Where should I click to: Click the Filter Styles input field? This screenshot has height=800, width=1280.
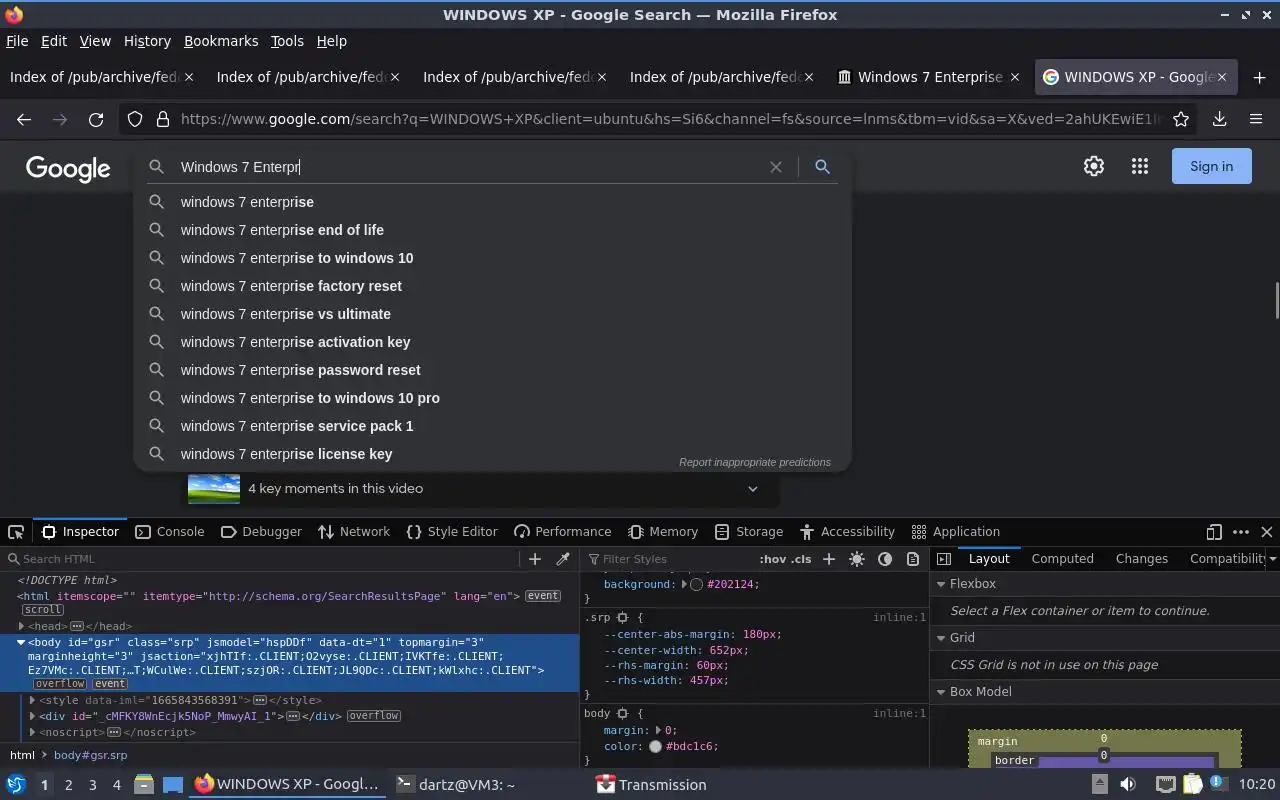(670, 559)
